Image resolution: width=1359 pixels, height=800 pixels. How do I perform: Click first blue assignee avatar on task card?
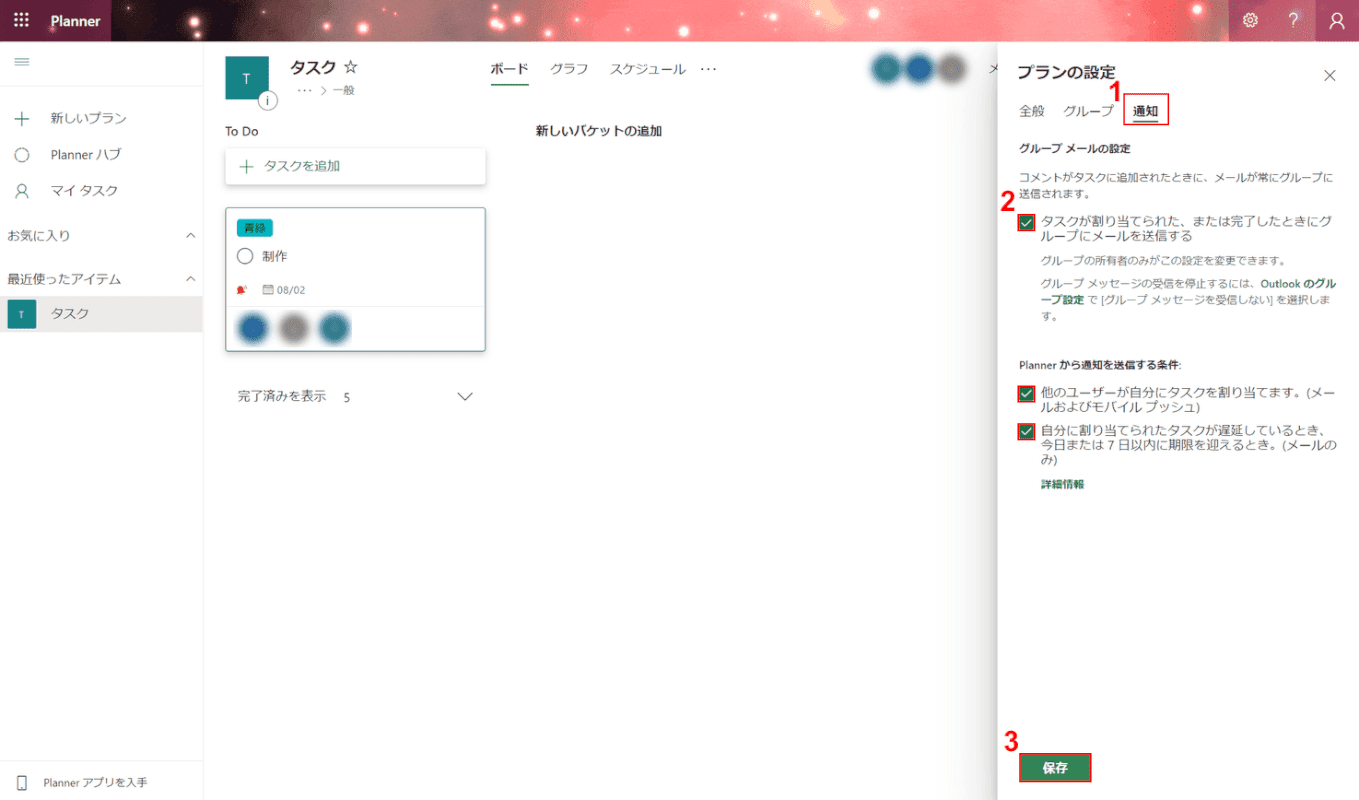click(x=254, y=328)
